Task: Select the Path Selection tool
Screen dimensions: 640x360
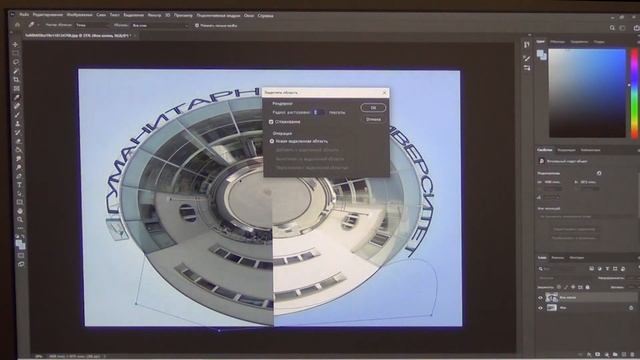Action: pyautogui.click(x=19, y=193)
